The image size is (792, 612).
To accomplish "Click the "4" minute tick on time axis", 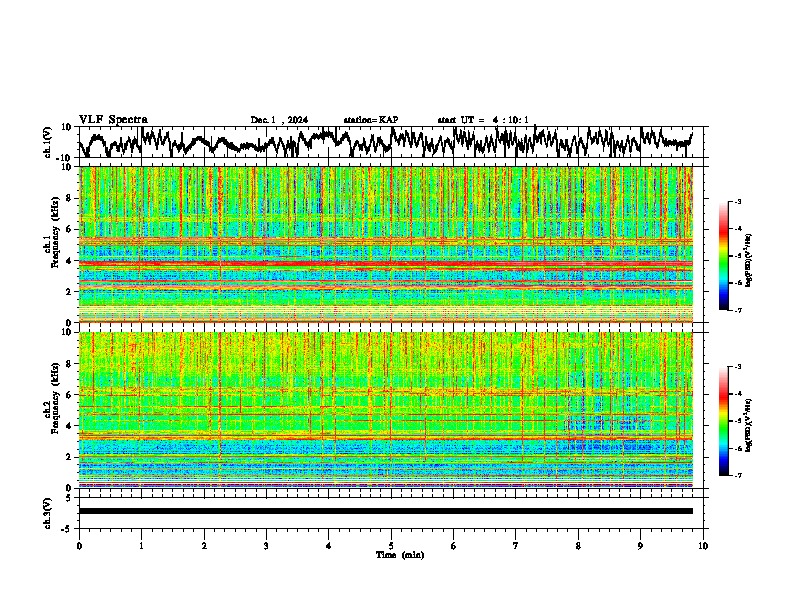I will 328,546.
